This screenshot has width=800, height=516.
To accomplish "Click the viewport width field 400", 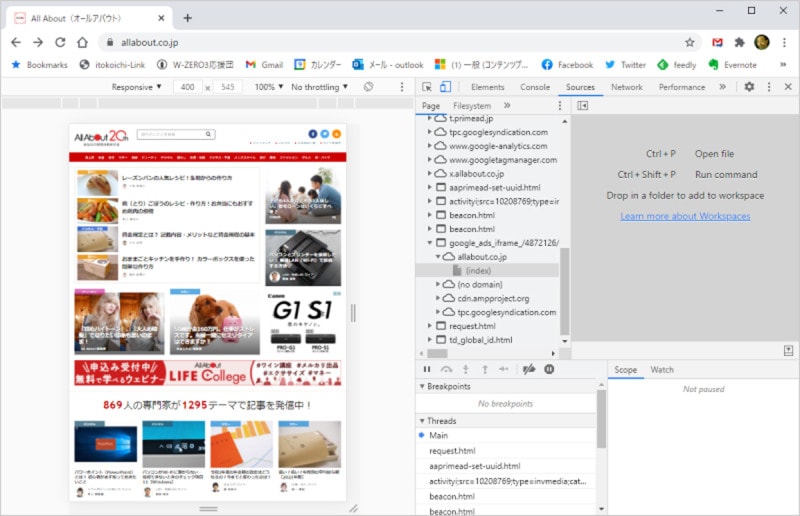I will (x=188, y=87).
